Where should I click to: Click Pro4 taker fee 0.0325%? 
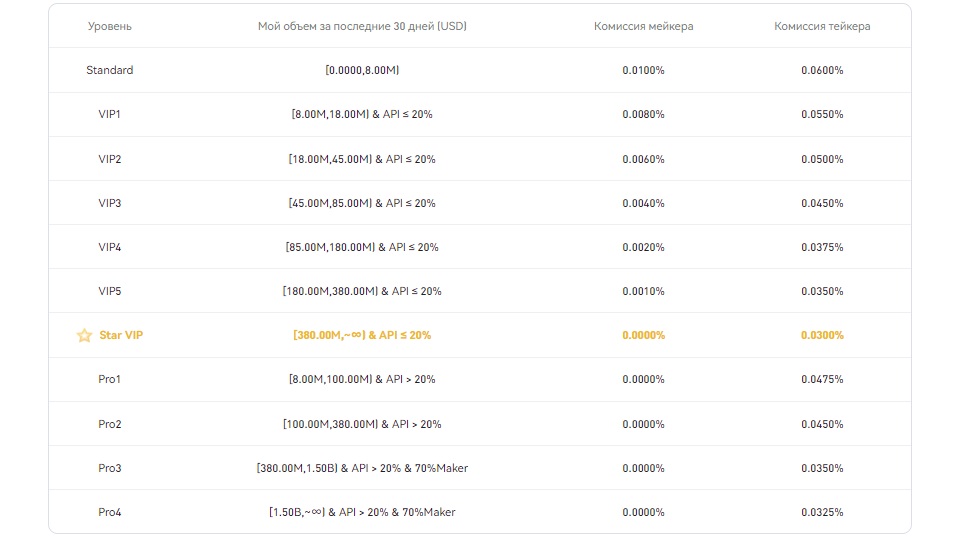[822, 512]
